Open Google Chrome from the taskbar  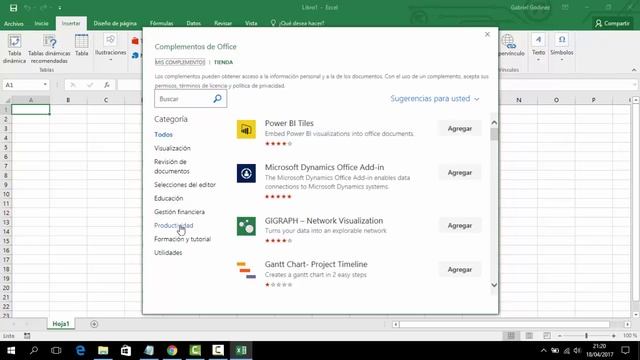click(x=172, y=350)
